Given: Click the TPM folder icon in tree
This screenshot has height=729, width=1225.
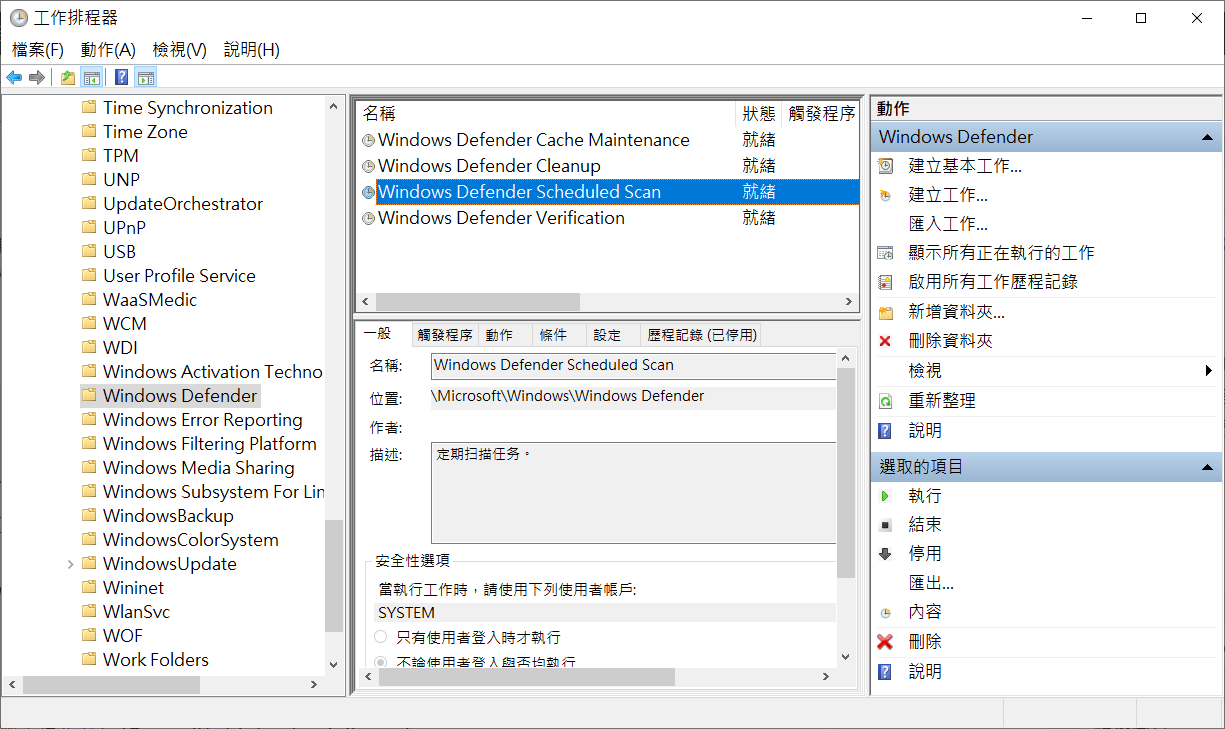Looking at the screenshot, I should [89, 155].
